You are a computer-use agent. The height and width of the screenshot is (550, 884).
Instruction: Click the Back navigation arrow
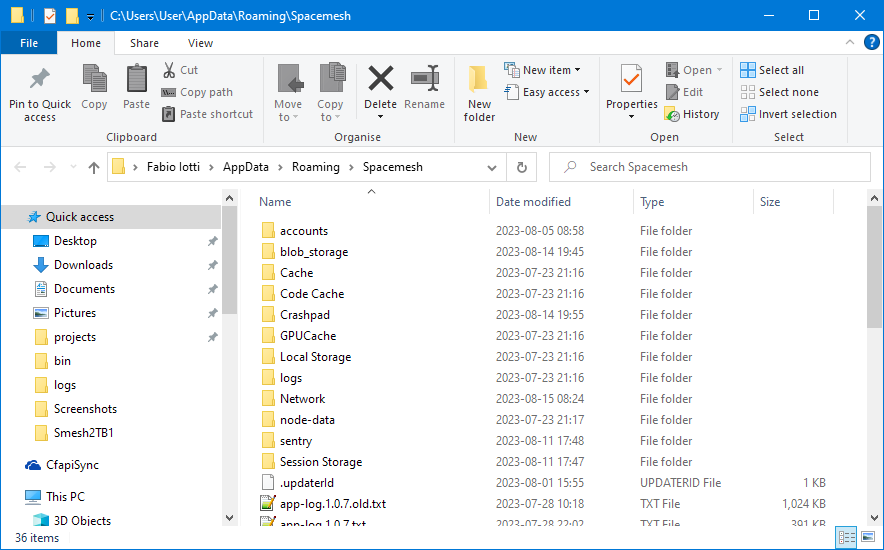(20, 167)
